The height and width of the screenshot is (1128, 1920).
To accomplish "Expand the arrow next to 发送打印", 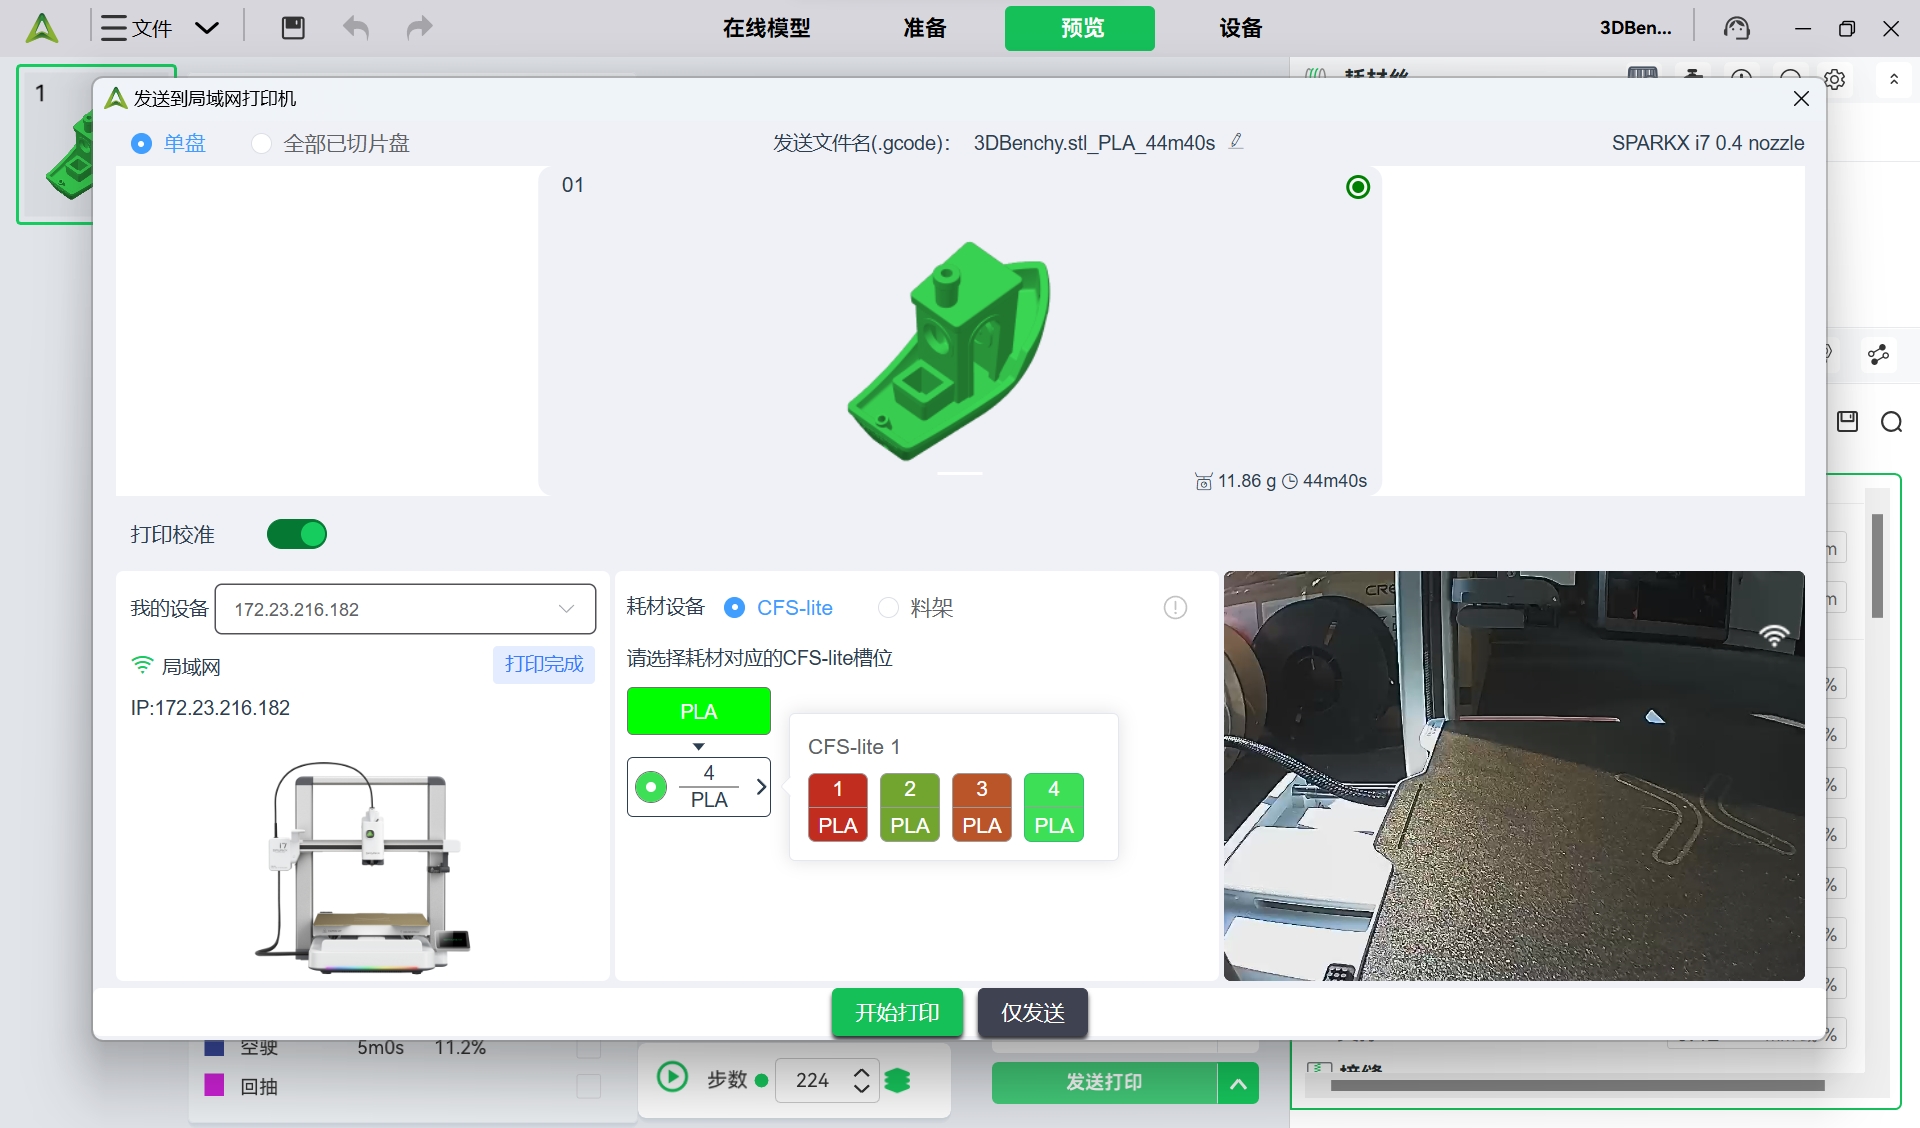I will (1238, 1083).
